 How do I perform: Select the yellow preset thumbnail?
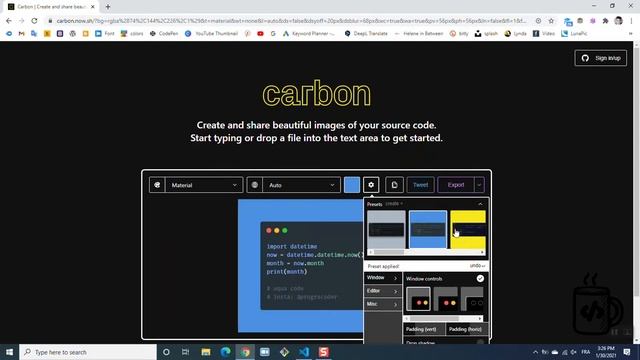coord(468,229)
